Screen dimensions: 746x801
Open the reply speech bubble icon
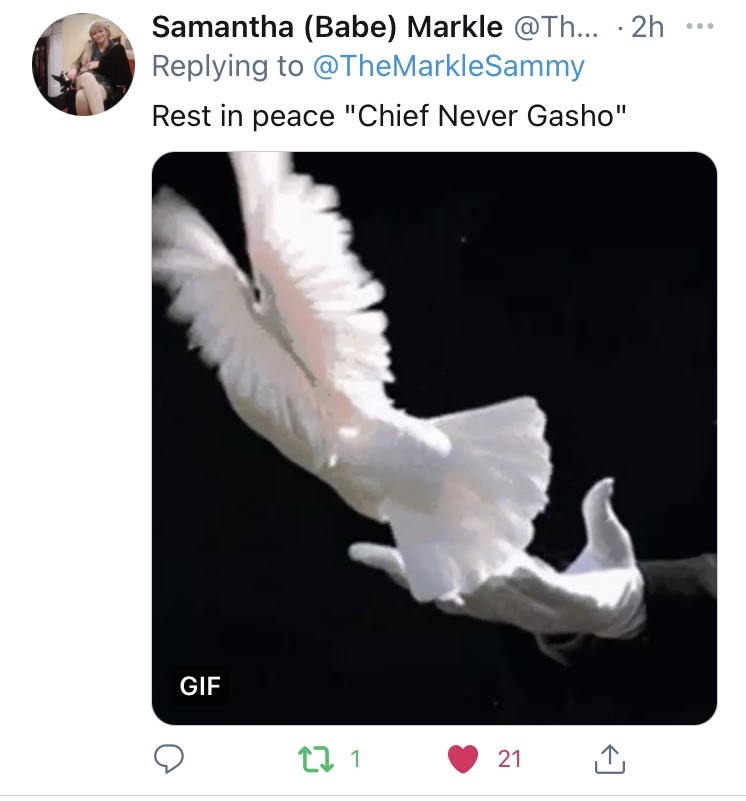pos(169,759)
